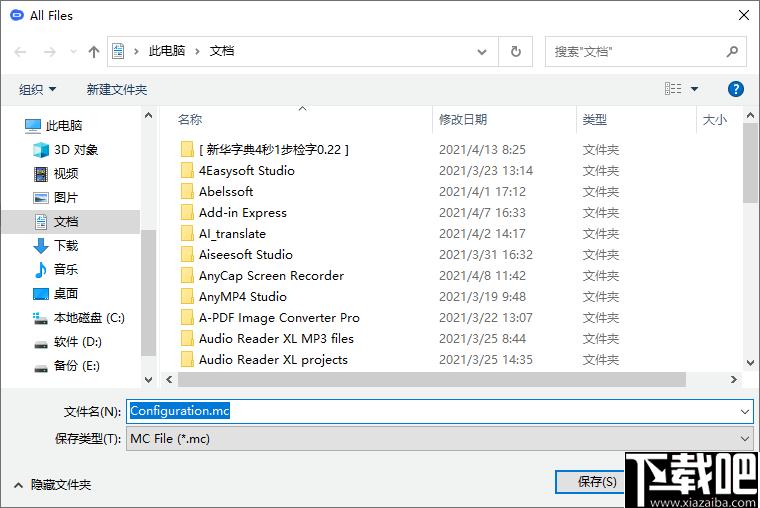760x508 pixels.
Task: Click up arrow of sidebar scrollbar
Action: click(x=148, y=115)
